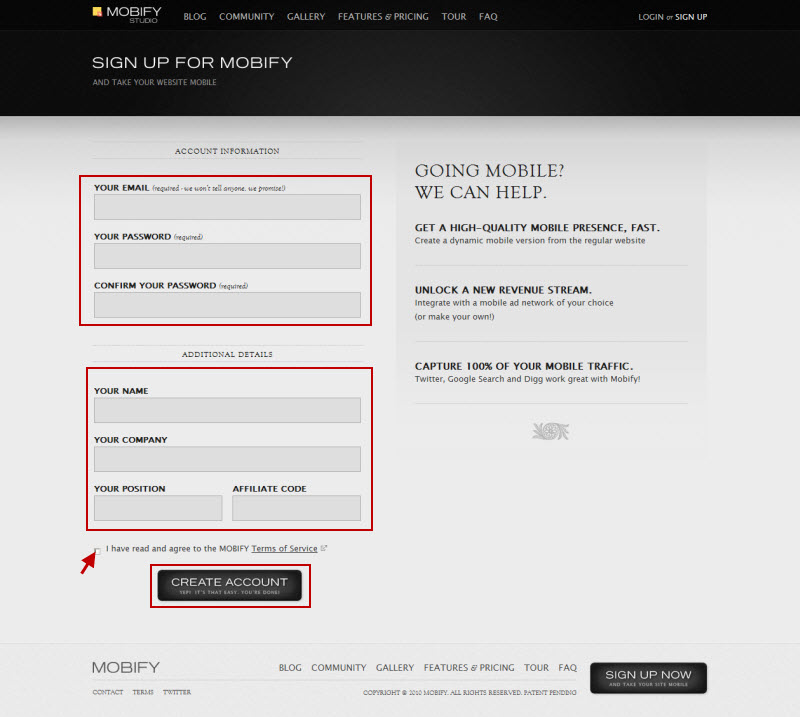Go to Gallery in the header navigation
This screenshot has width=800, height=717.
tap(306, 17)
